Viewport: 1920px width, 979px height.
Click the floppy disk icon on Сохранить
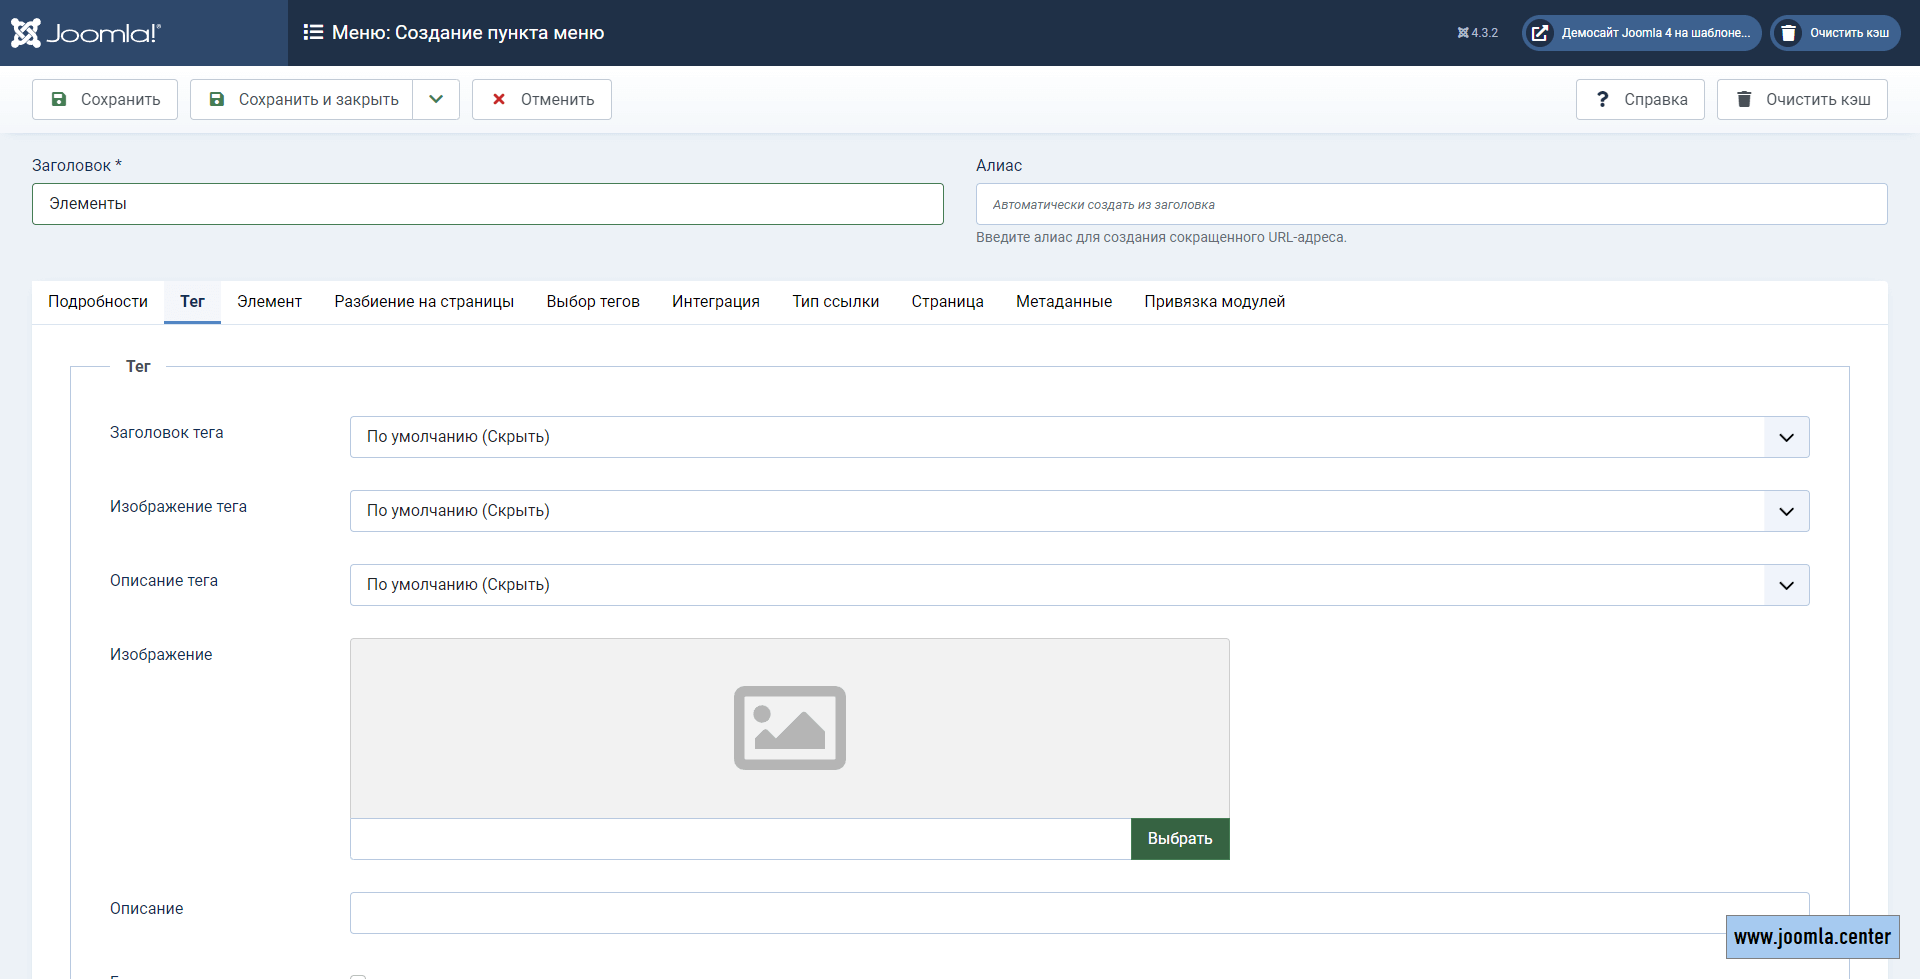coord(59,99)
